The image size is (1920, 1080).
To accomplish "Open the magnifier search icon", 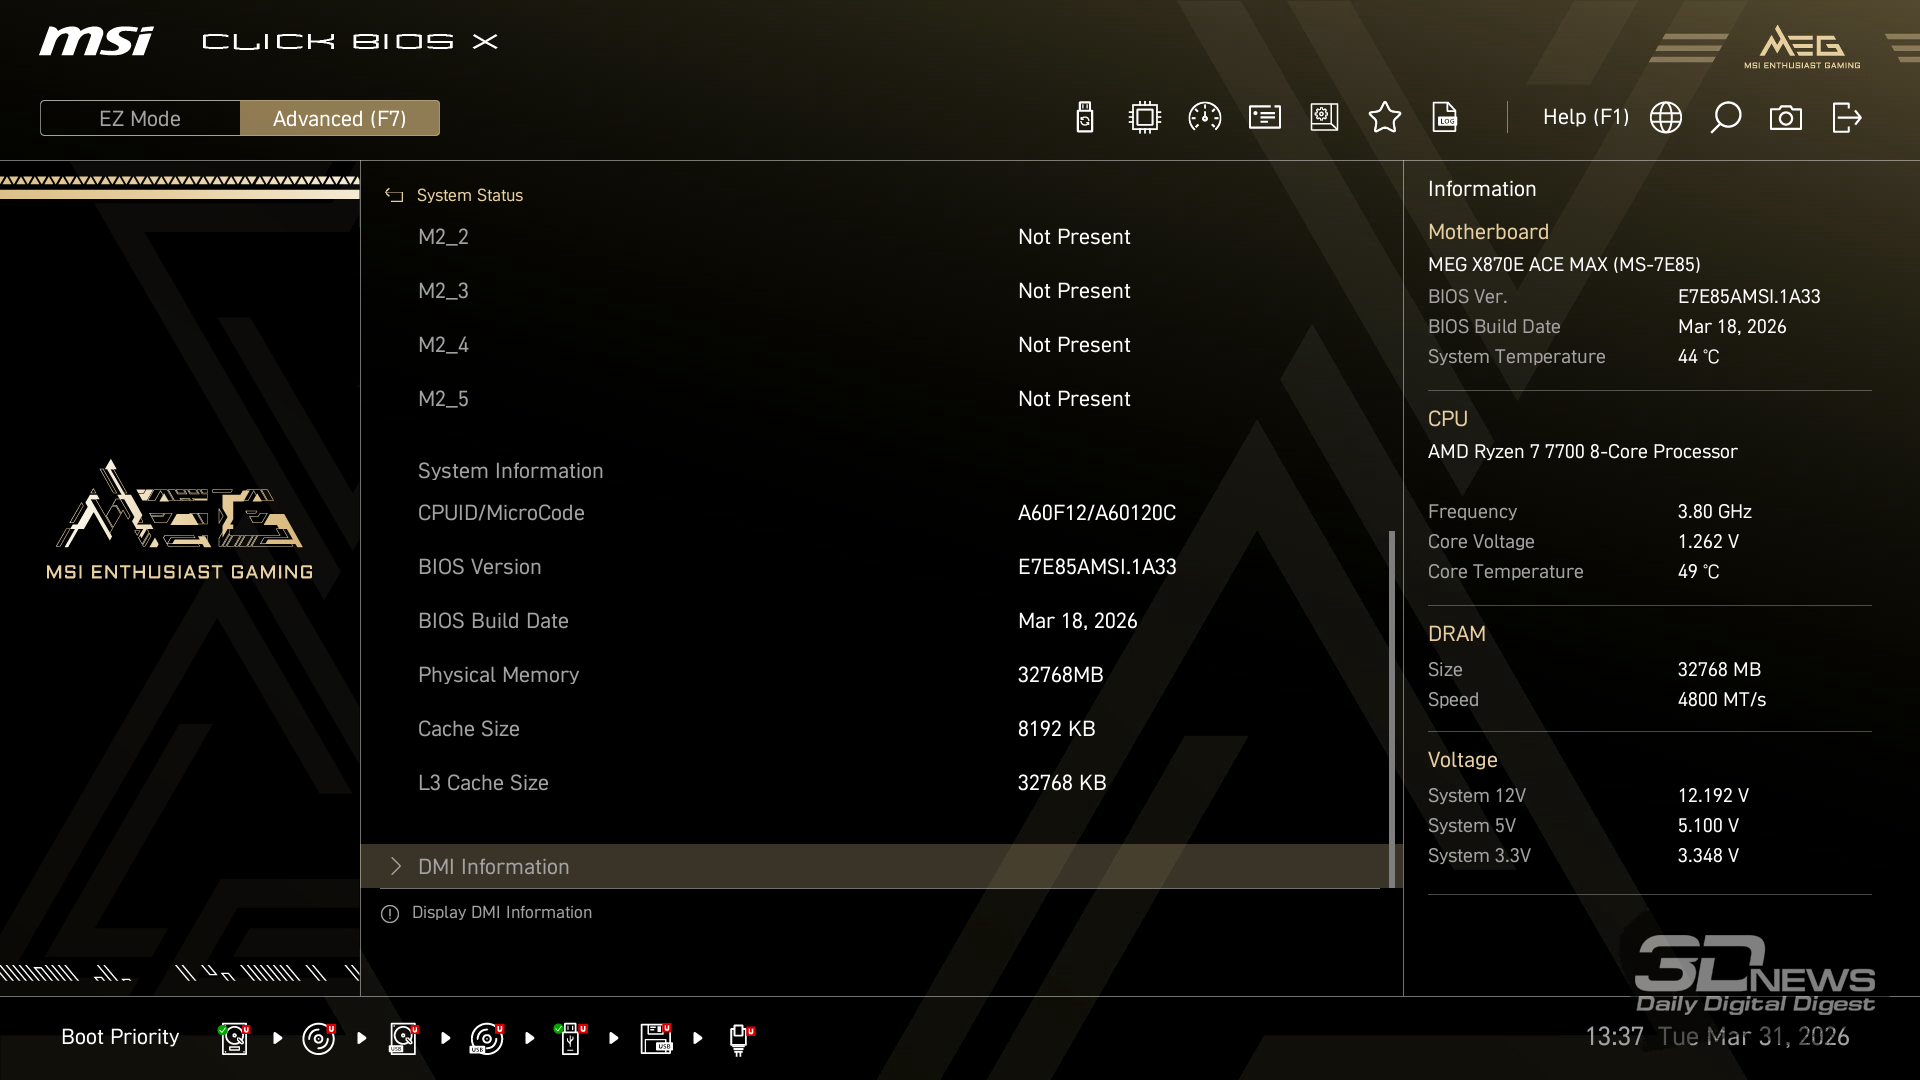I will pyautogui.click(x=1726, y=118).
